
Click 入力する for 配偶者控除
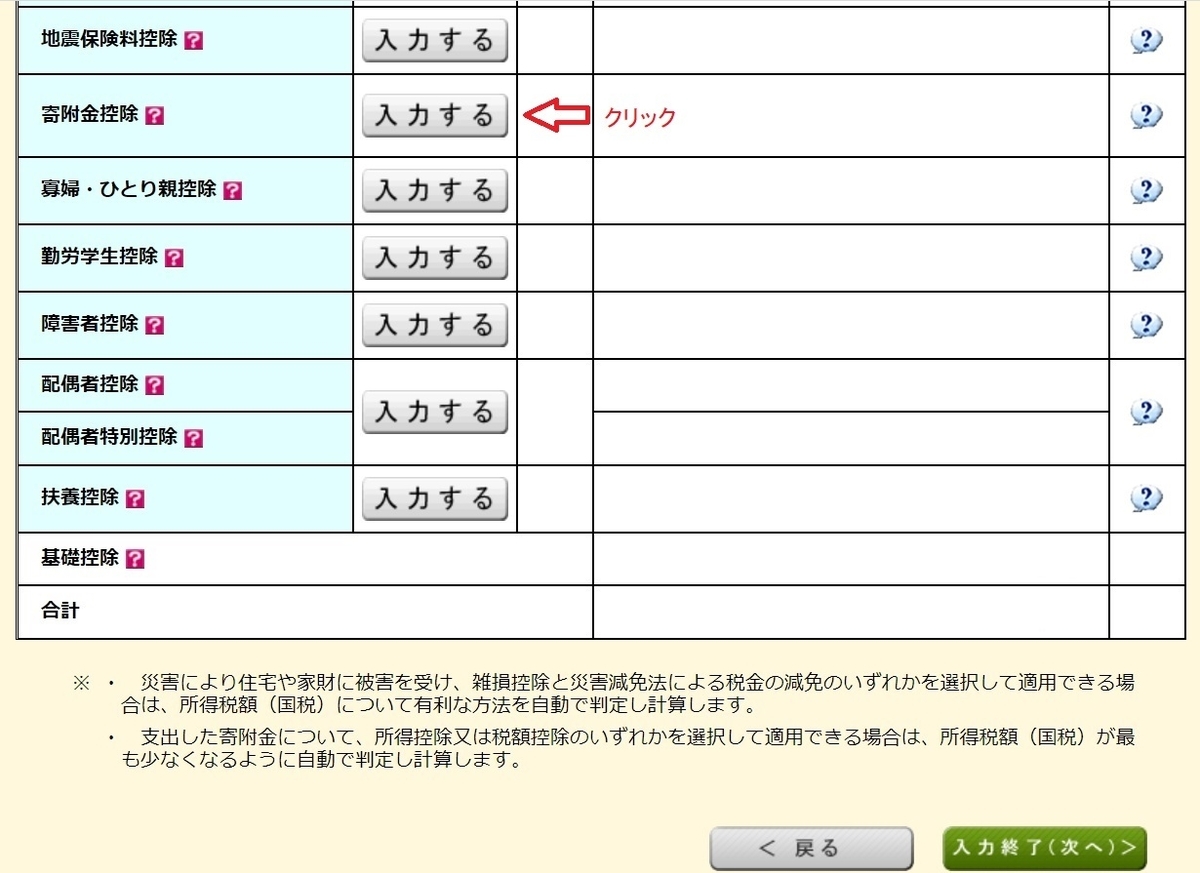pos(434,410)
